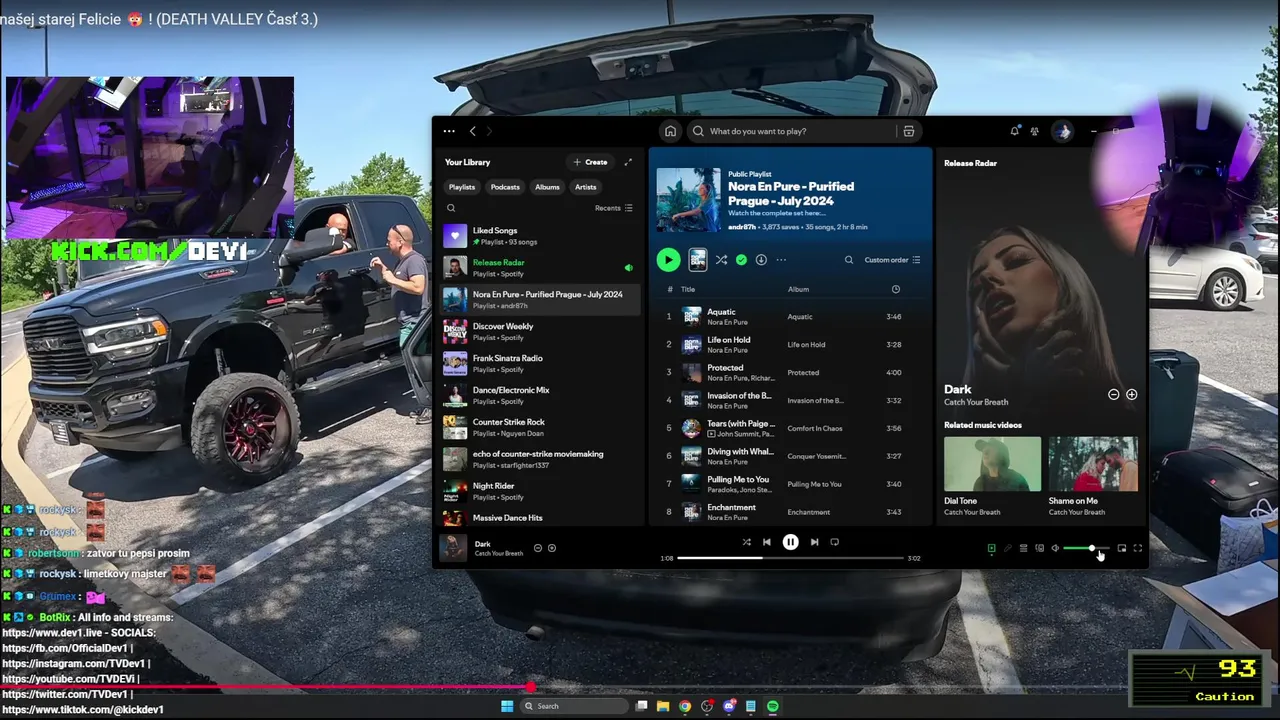Go to Spotify Home
The image size is (1280, 720).
click(670, 131)
